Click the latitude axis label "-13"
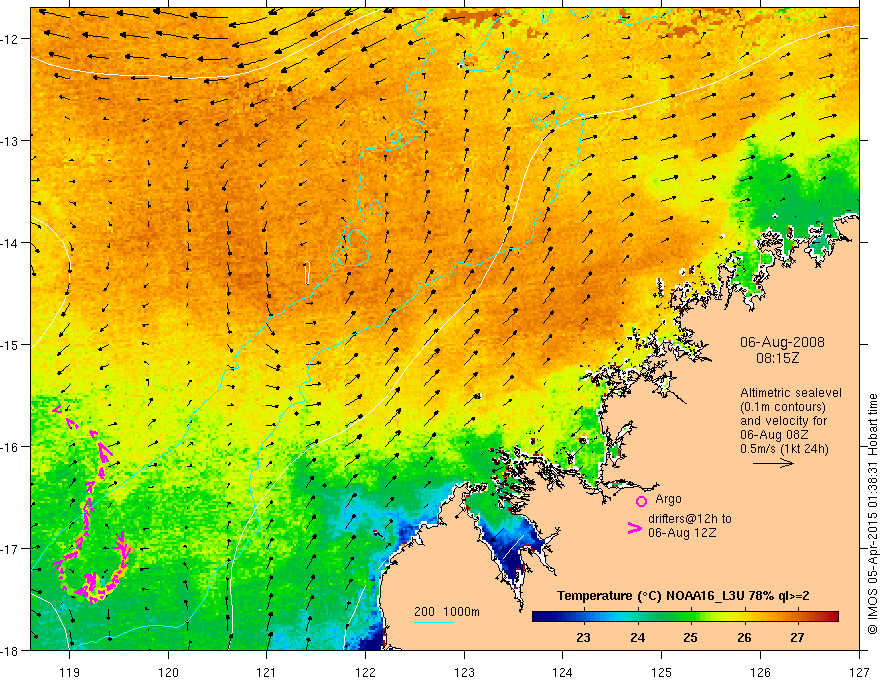The height and width of the screenshot is (680, 880). (10, 140)
